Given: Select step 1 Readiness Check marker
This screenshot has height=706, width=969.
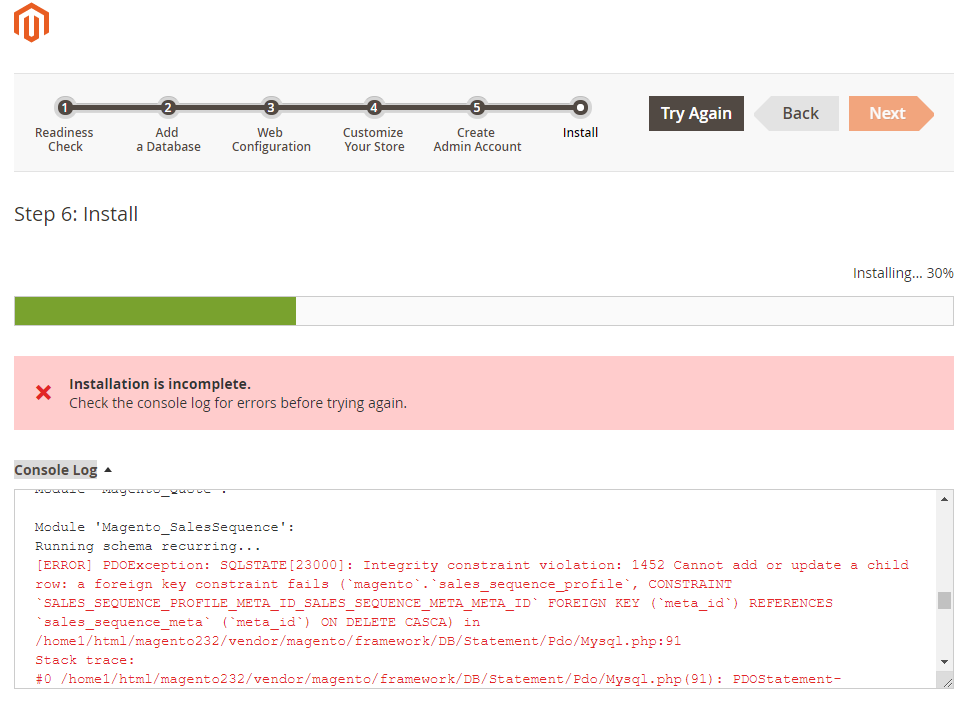Looking at the screenshot, I should [x=65, y=108].
